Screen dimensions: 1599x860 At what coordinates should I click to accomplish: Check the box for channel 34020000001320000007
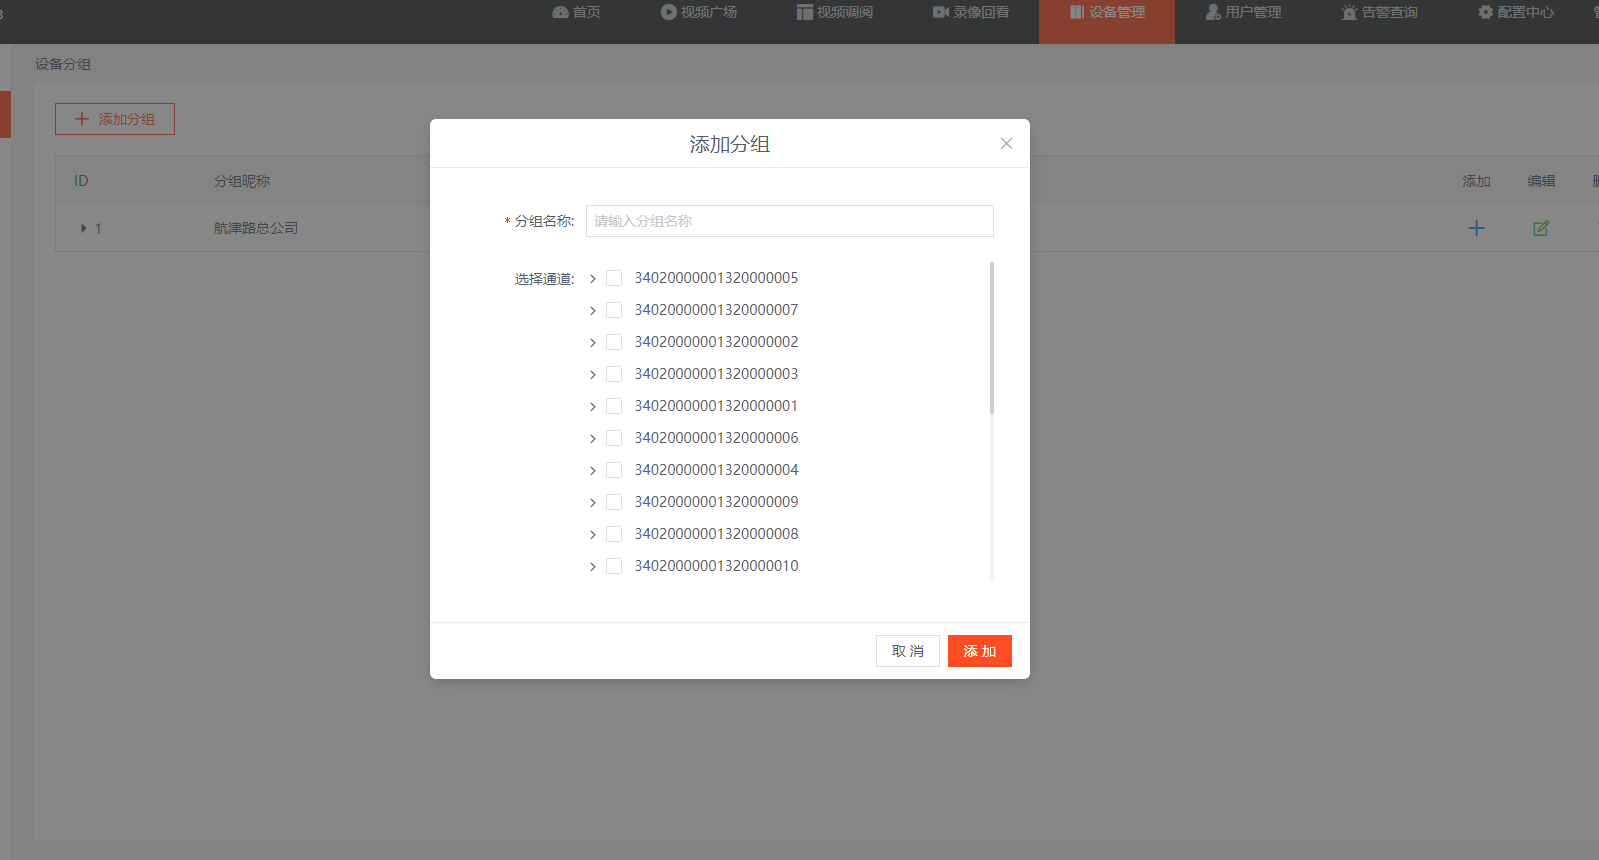pyautogui.click(x=614, y=310)
